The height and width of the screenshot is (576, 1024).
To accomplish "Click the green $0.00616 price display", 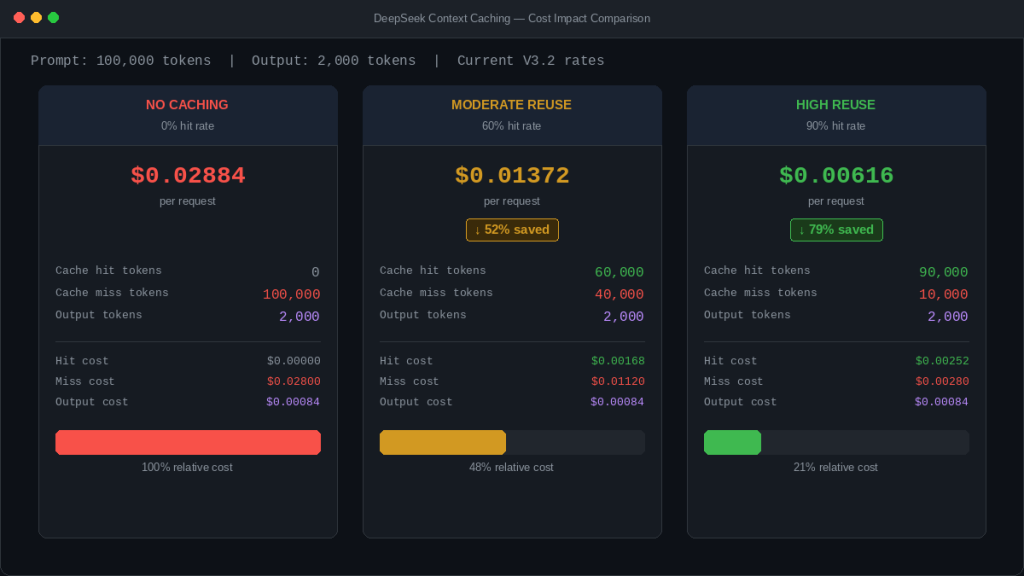I will pos(836,175).
